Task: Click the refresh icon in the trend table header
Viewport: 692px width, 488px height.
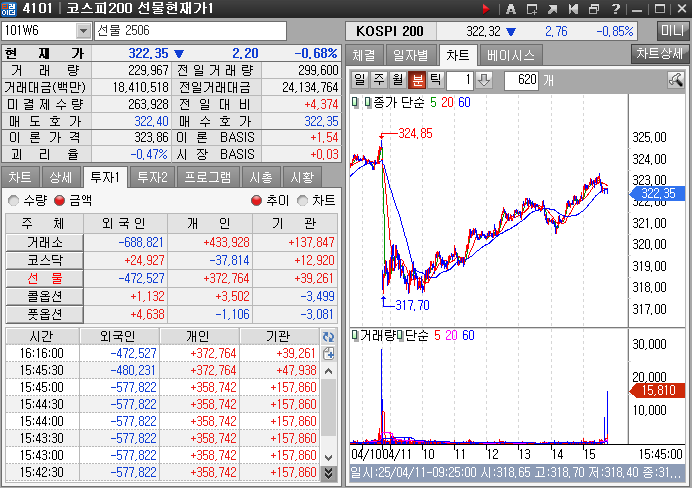Action: (x=328, y=337)
